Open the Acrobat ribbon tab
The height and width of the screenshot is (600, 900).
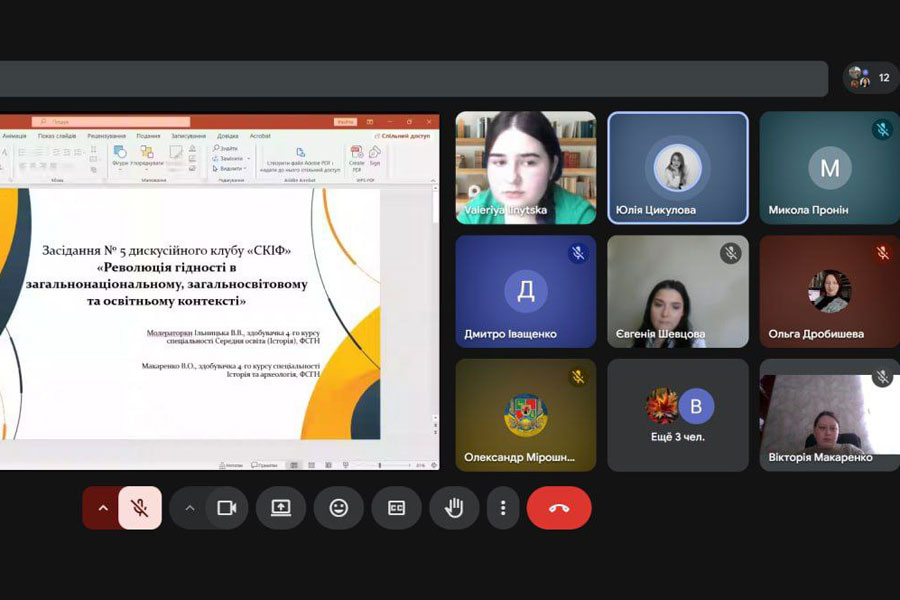[x=260, y=136]
